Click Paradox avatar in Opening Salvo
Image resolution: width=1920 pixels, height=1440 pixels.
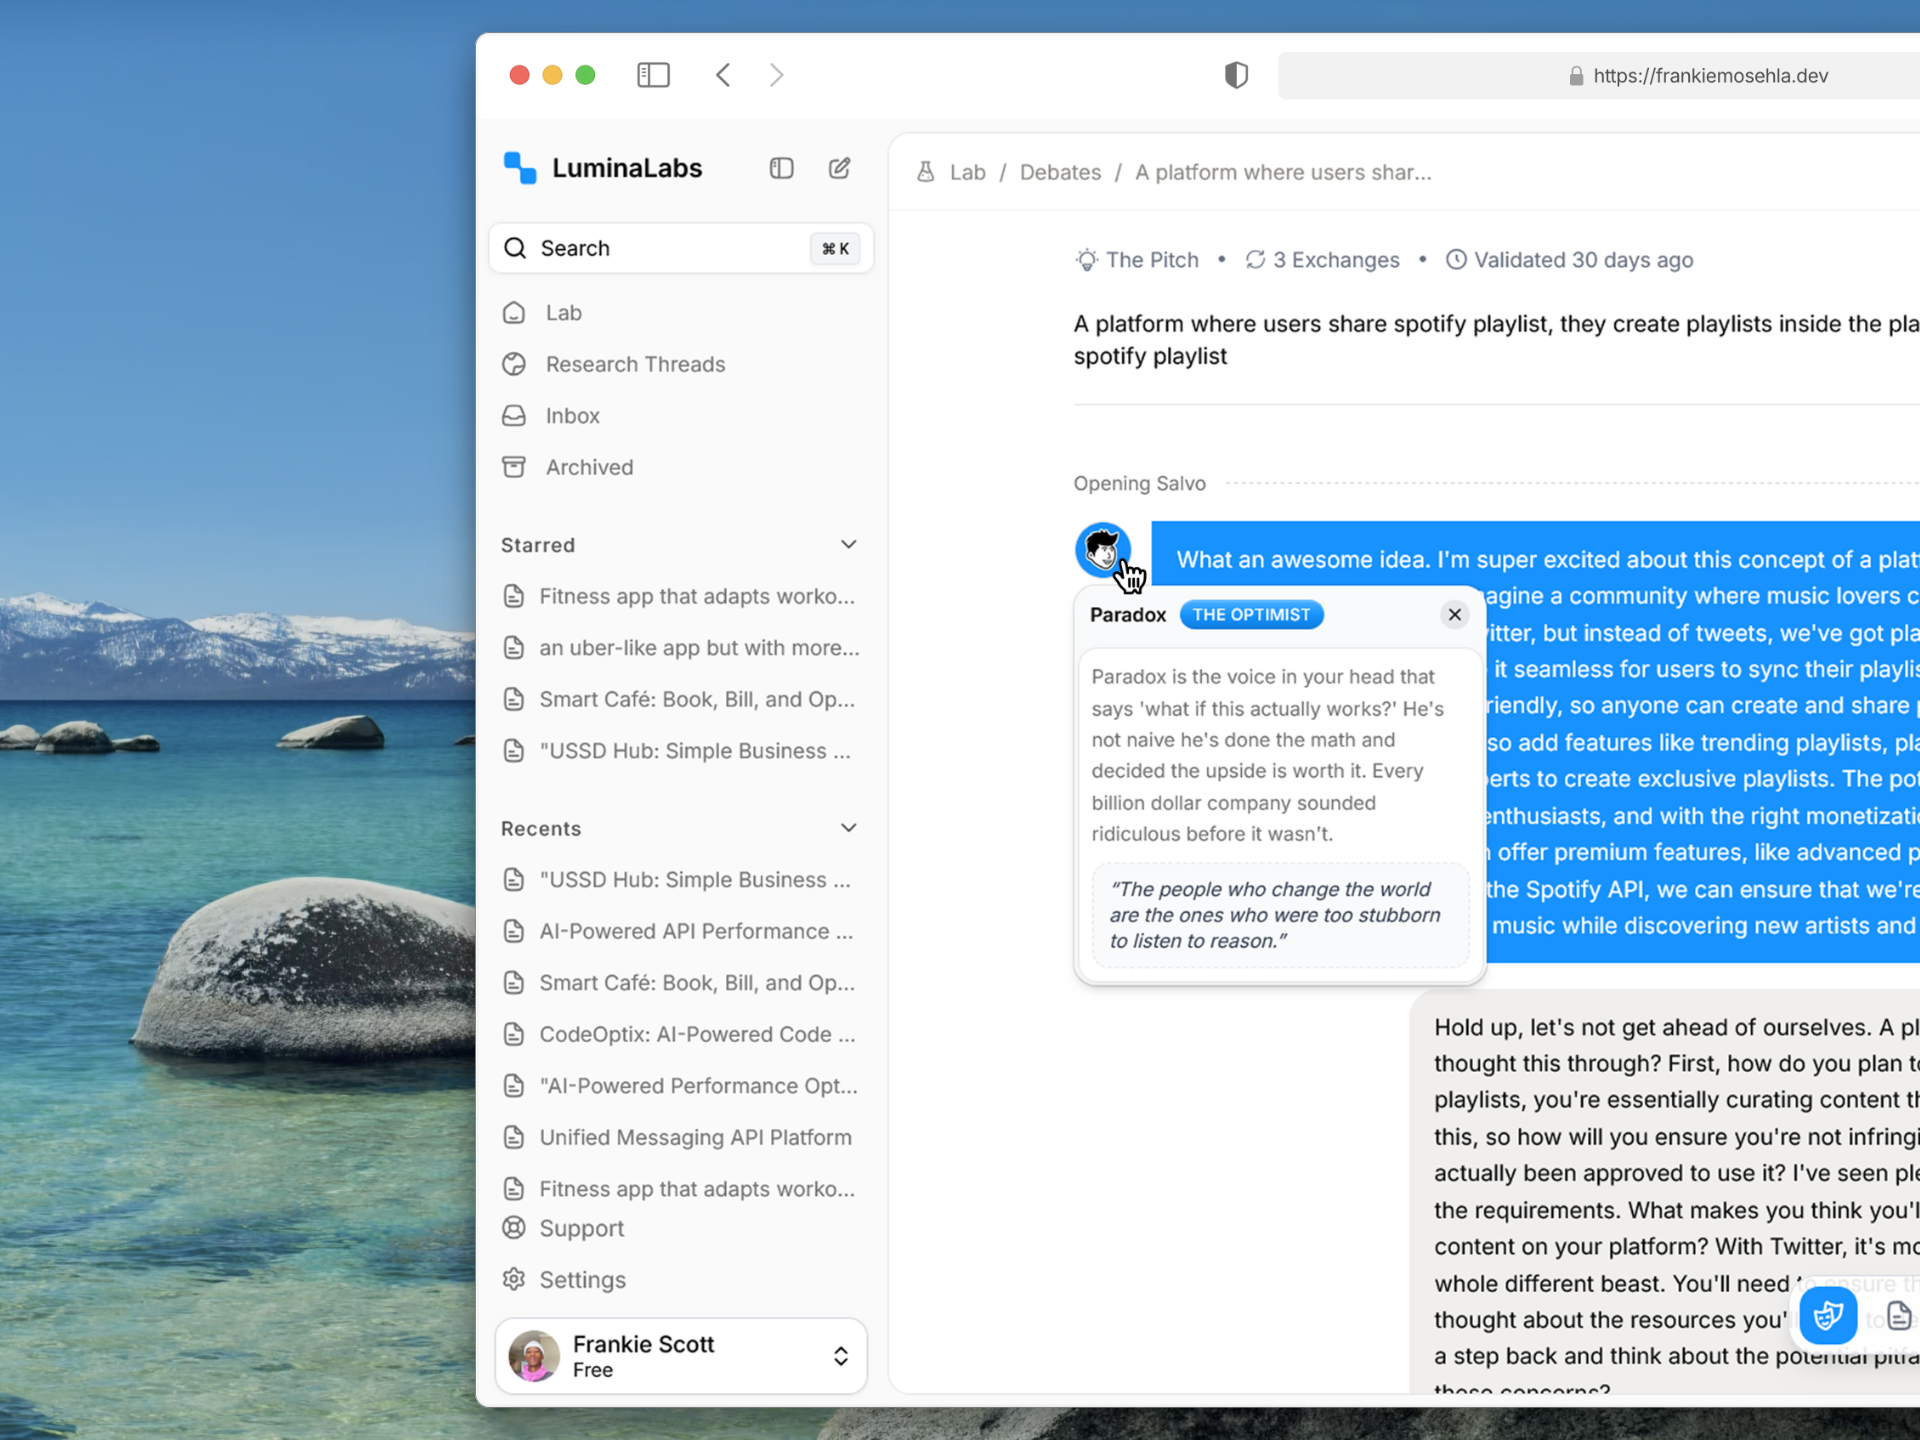click(1102, 549)
